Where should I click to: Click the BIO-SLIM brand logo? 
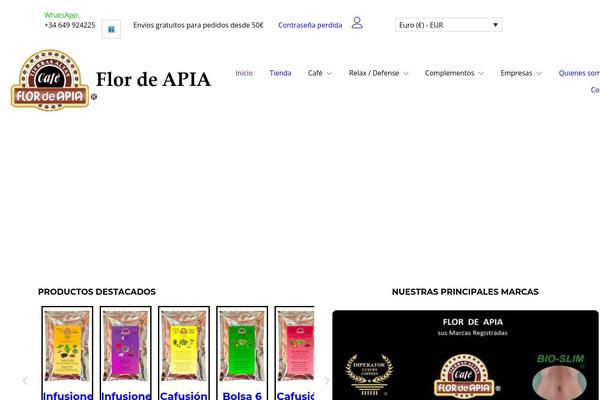click(560, 377)
